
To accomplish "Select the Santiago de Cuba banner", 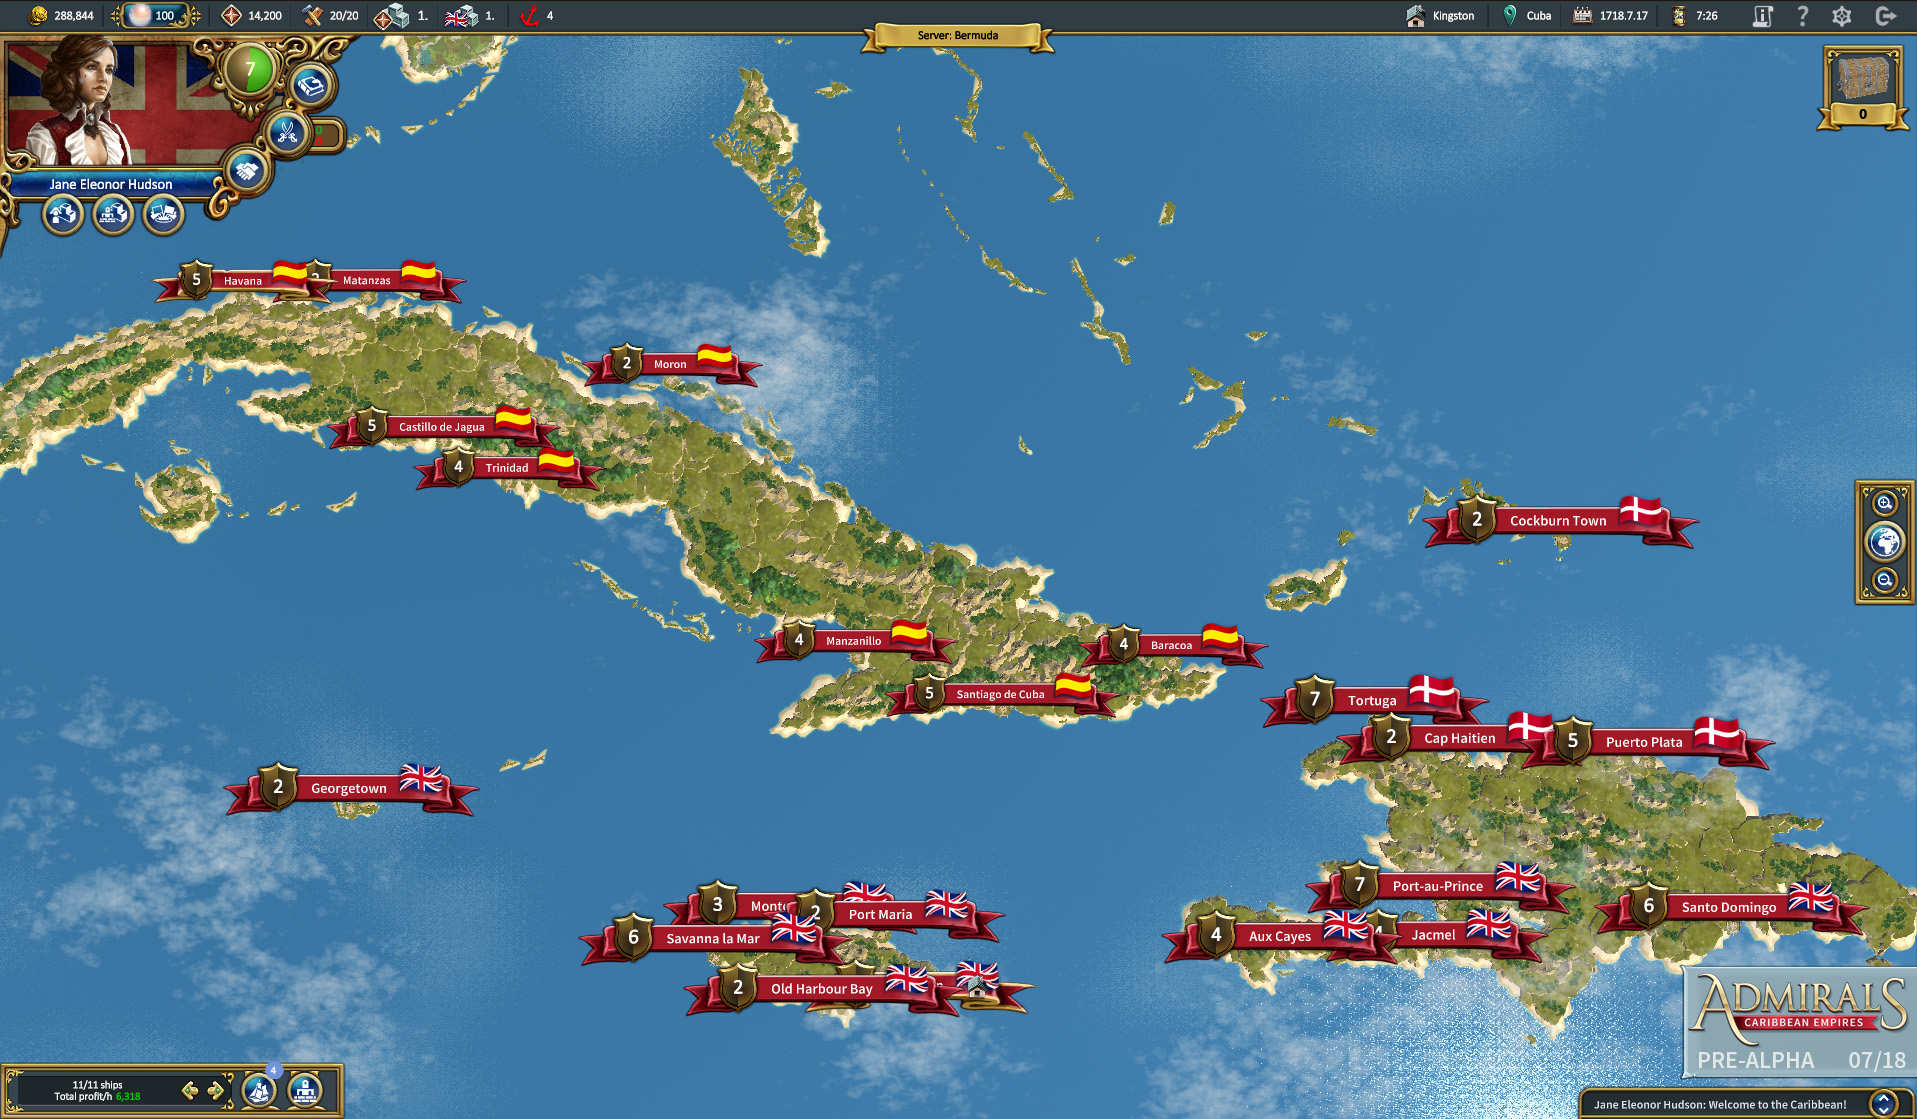I will [1001, 694].
